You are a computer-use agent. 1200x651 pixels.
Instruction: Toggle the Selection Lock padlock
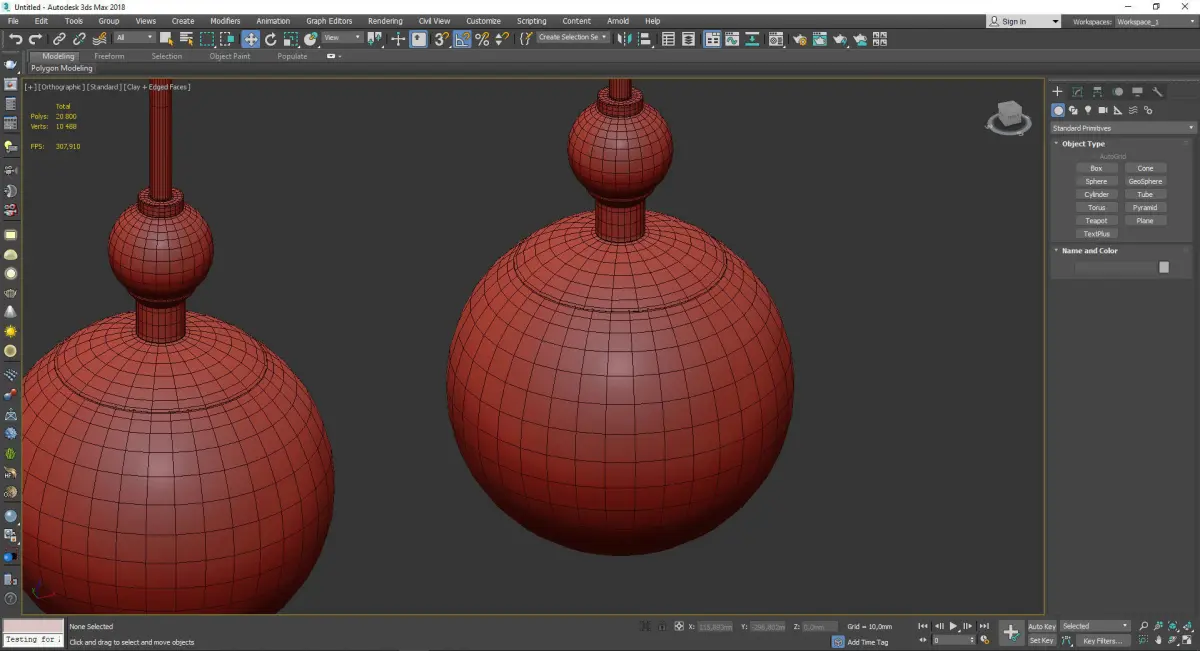tap(661, 626)
